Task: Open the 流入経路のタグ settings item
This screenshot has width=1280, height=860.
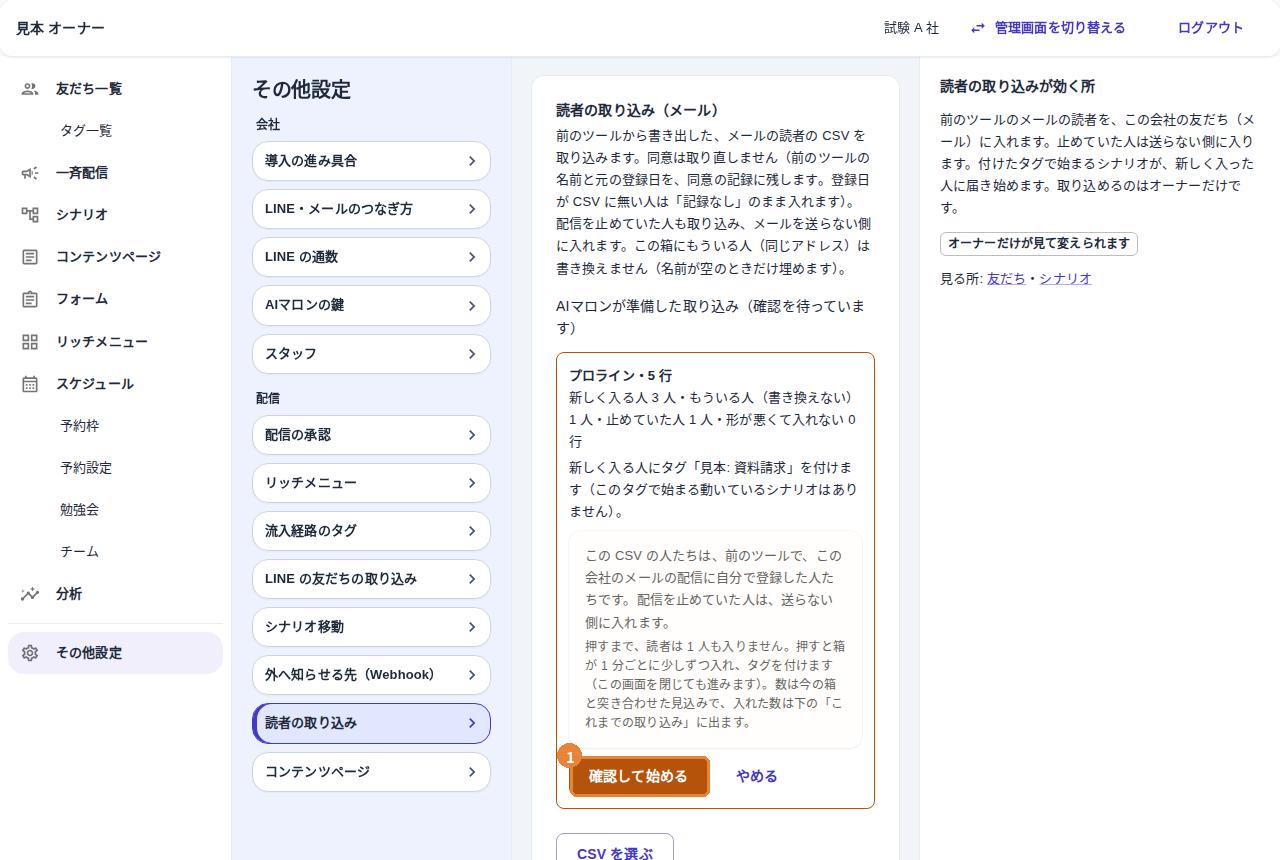Action: tap(371, 531)
